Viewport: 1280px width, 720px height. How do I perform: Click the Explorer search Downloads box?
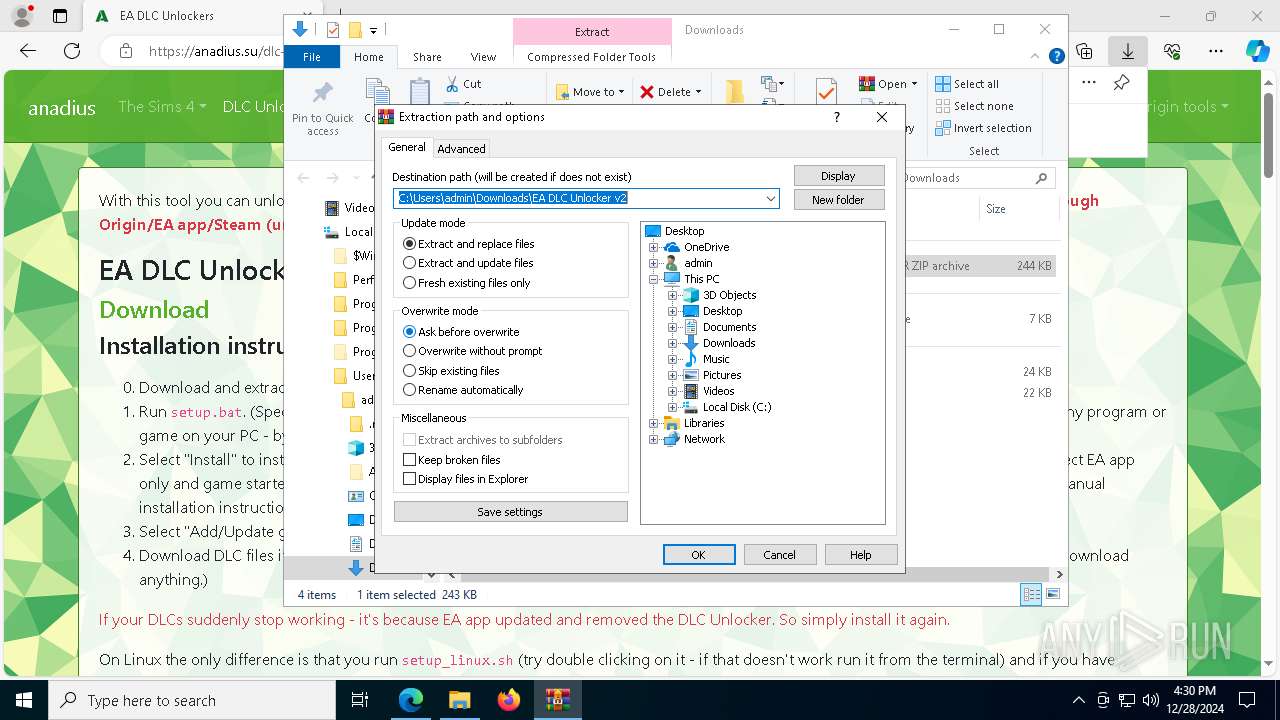(x=975, y=178)
